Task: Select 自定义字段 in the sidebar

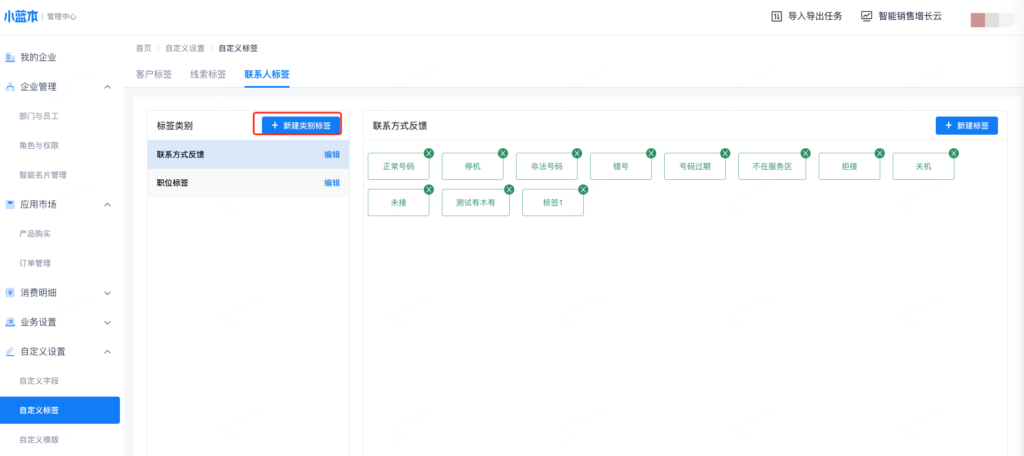Action: point(40,381)
